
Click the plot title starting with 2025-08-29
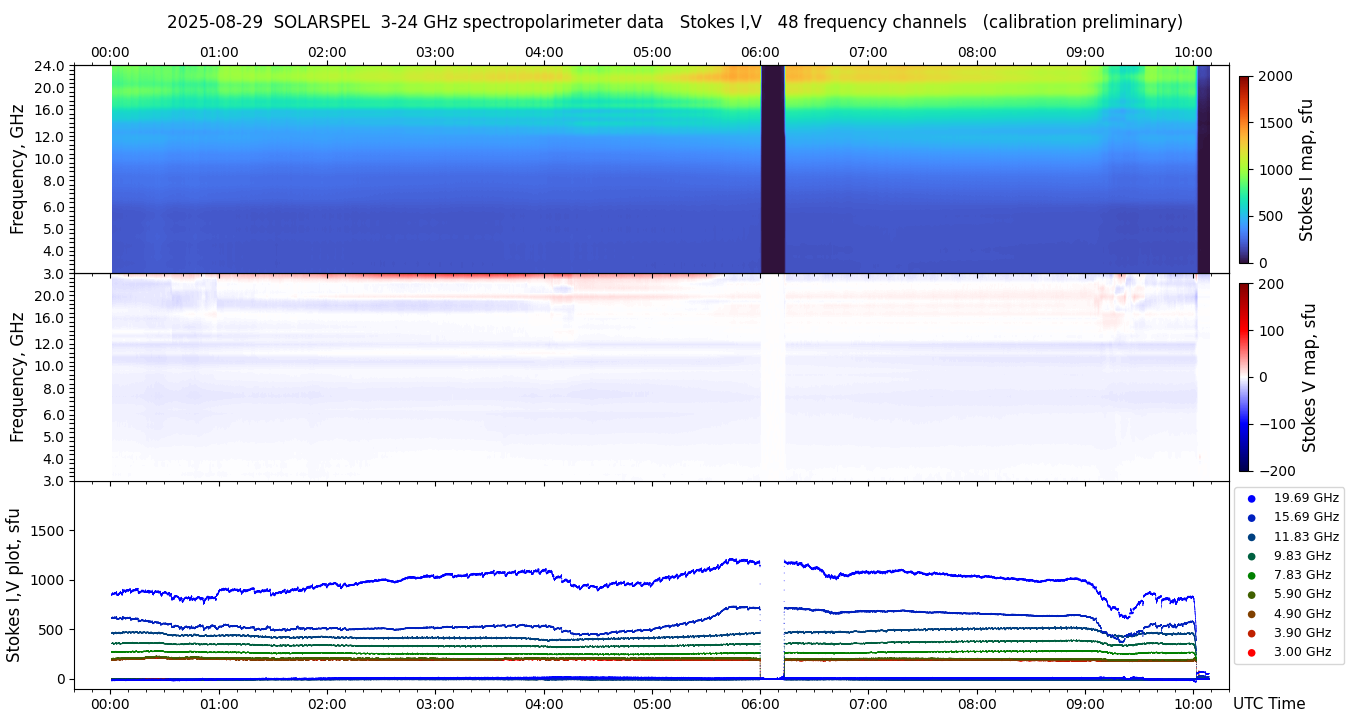(674, 22)
